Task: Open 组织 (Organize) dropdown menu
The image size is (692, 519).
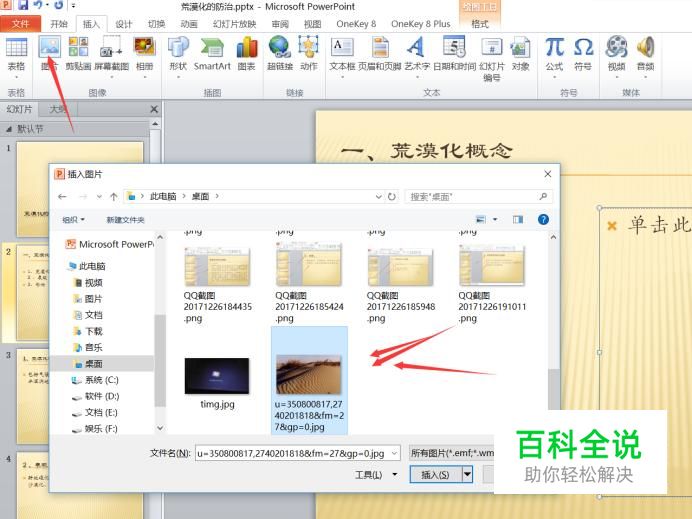Action: (x=73, y=220)
